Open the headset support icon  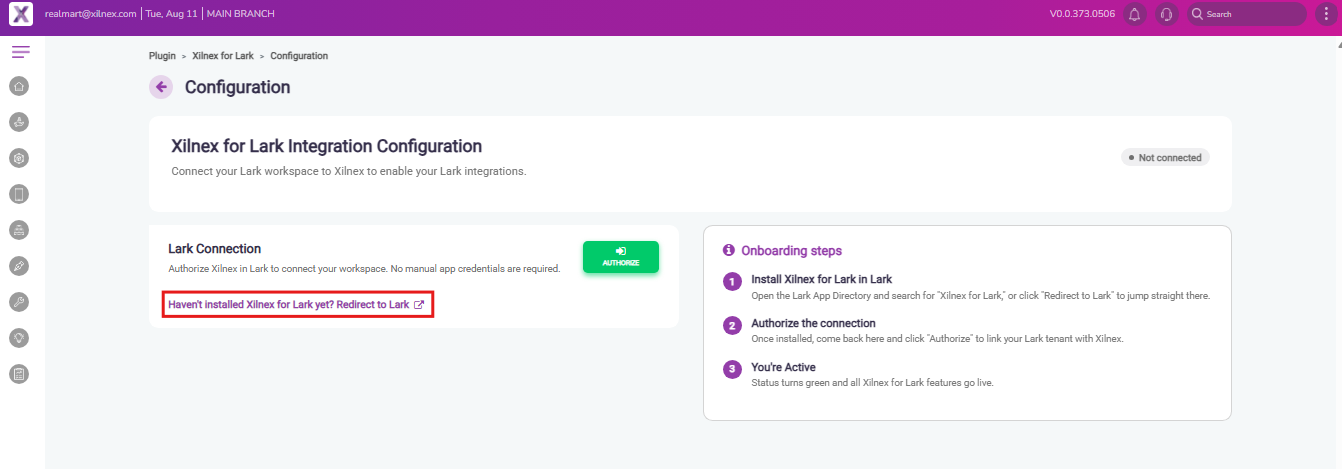pyautogui.click(x=1166, y=14)
